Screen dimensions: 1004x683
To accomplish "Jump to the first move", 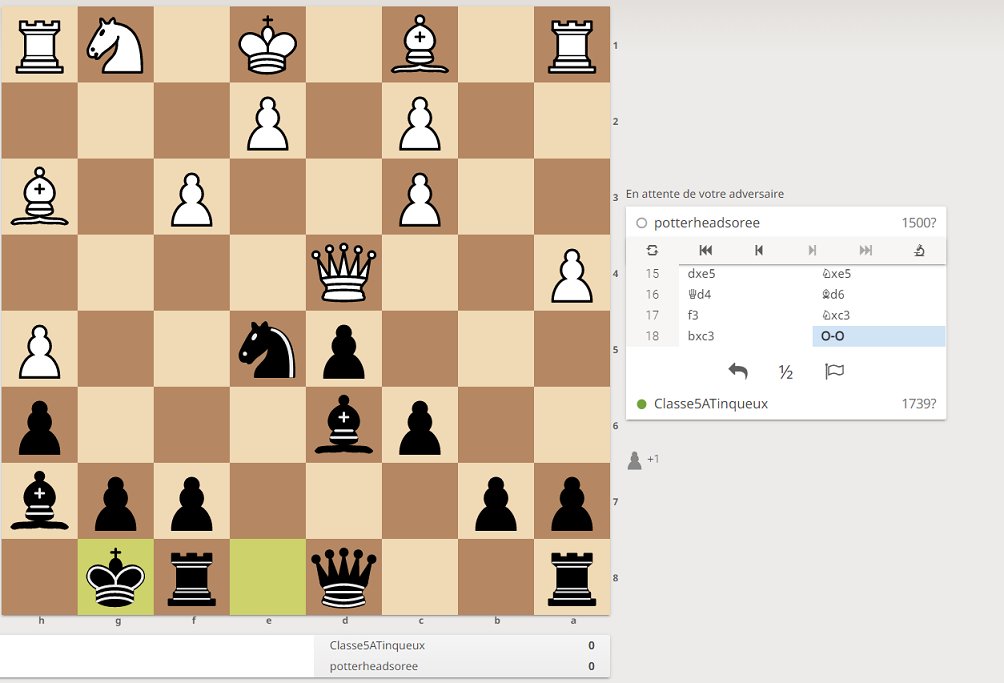I will pos(706,250).
